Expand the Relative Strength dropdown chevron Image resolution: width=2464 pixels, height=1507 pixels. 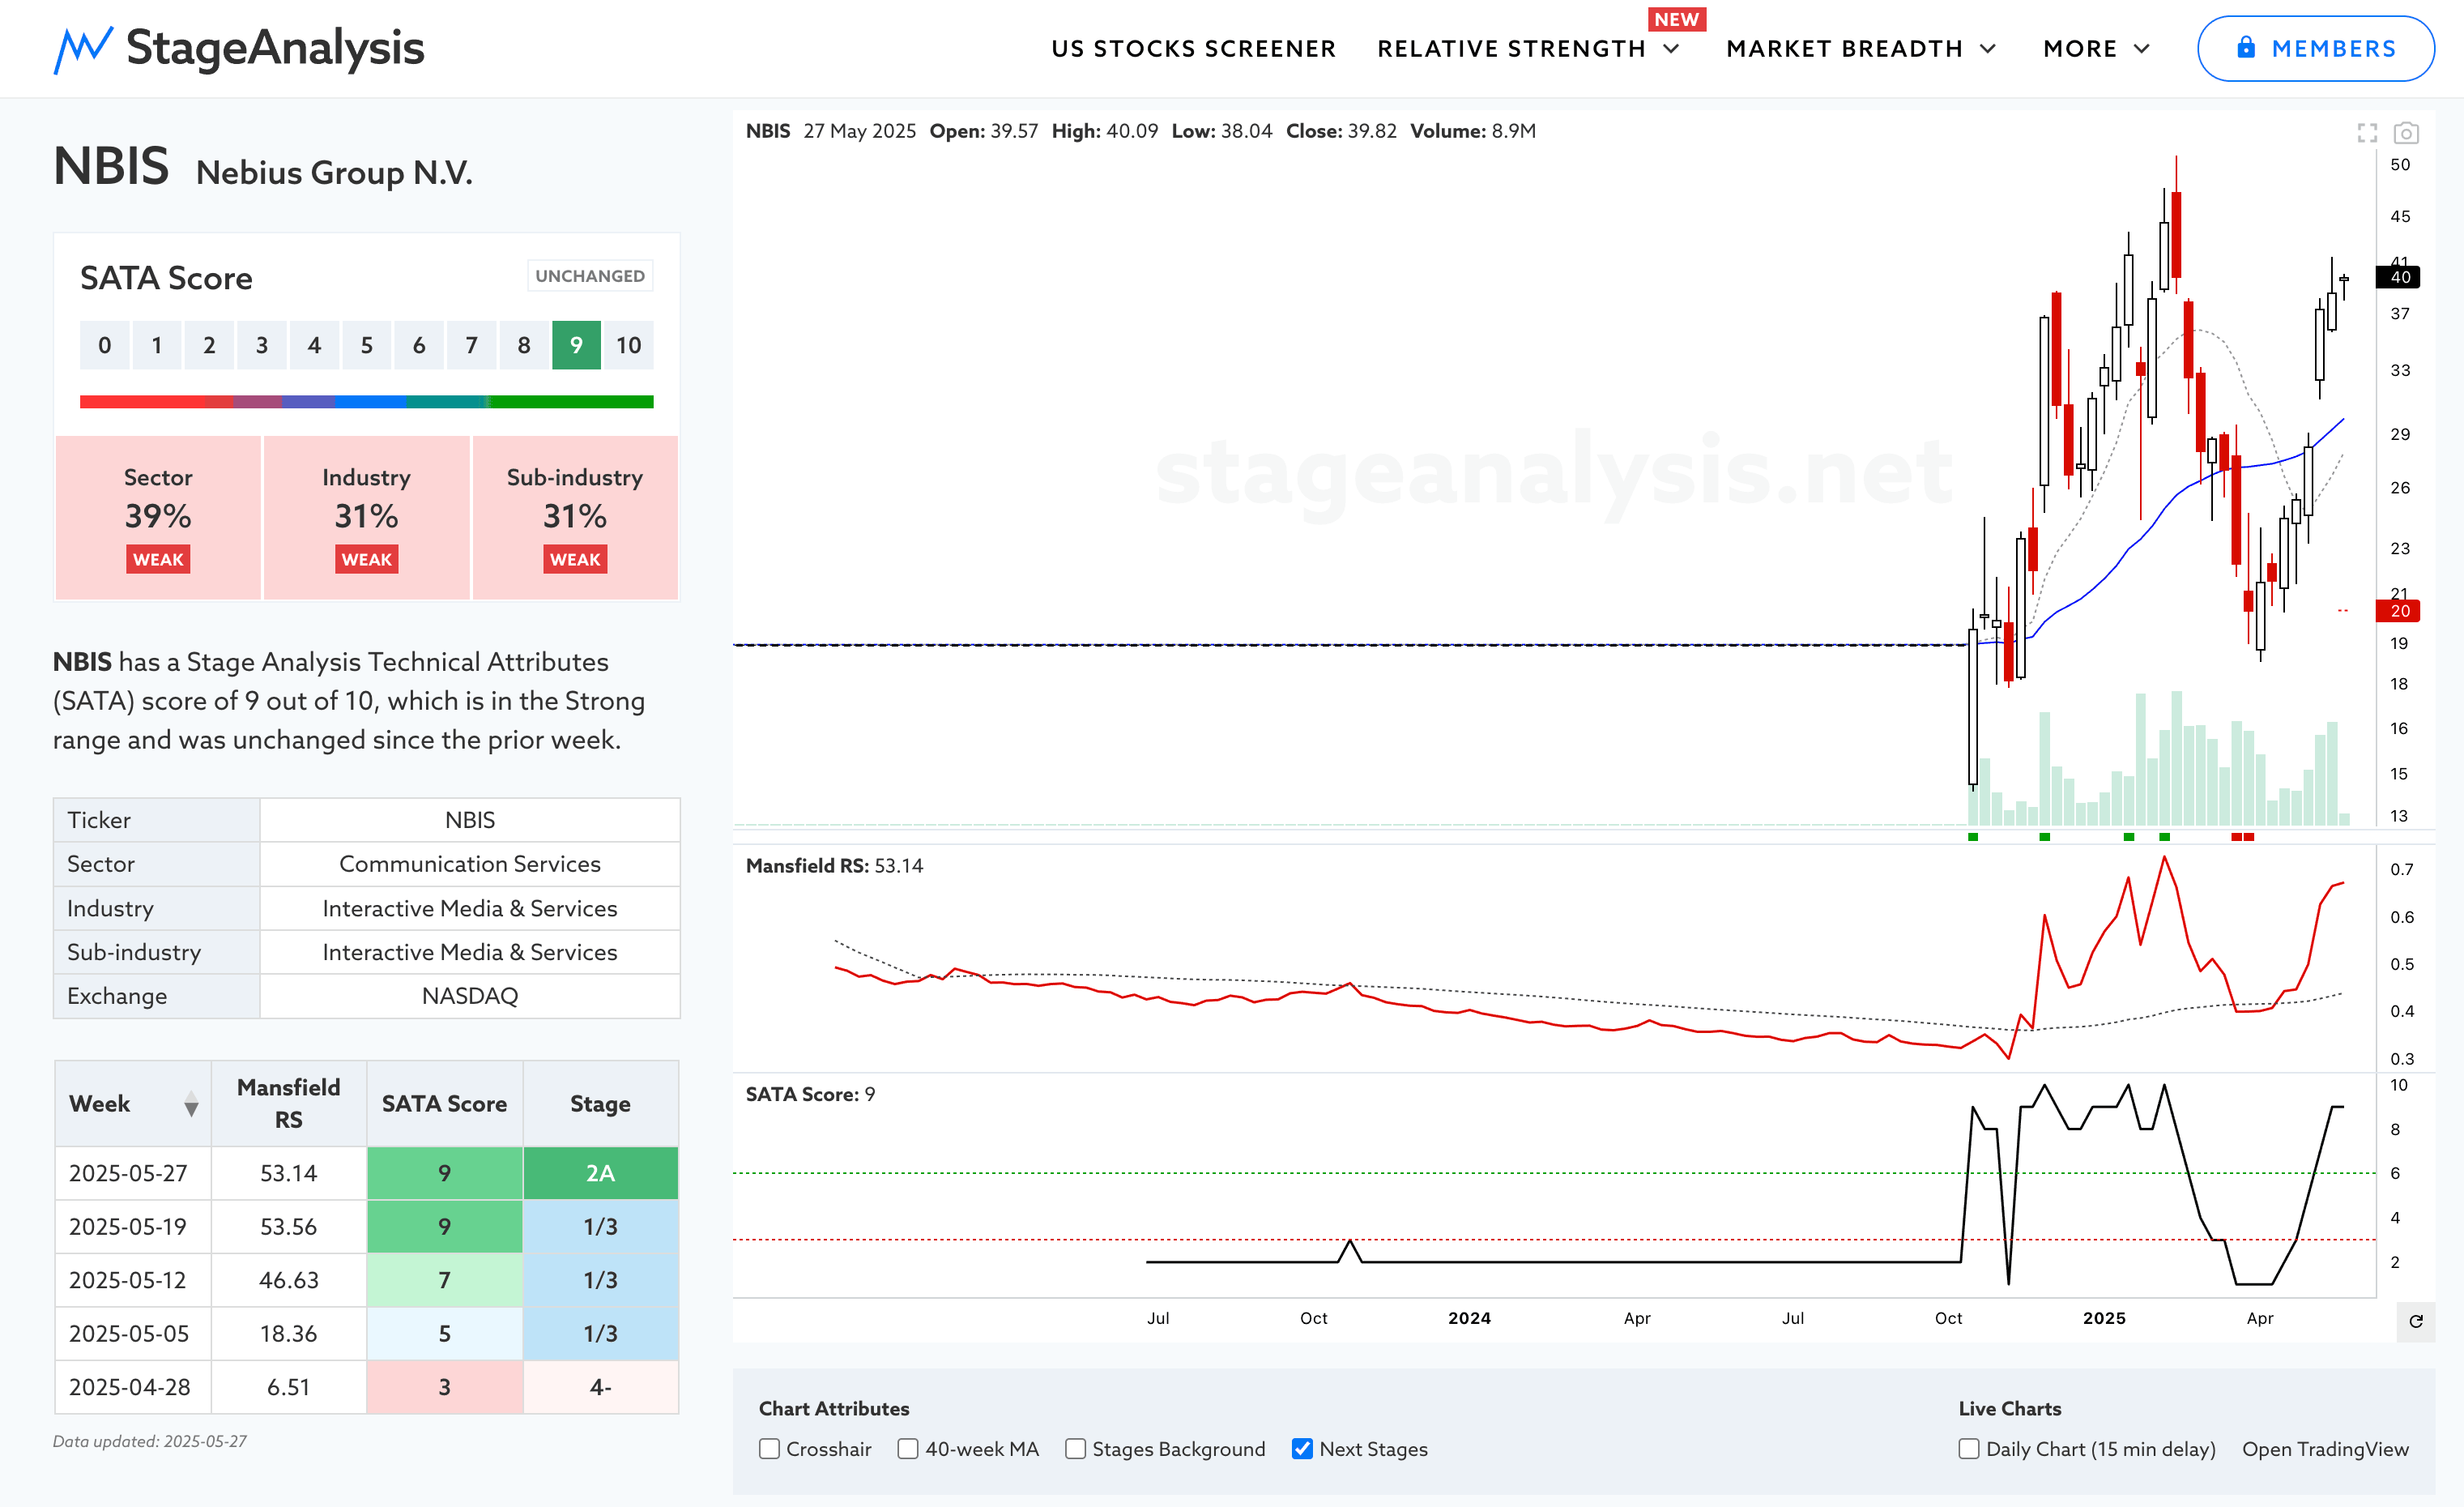click(1671, 49)
